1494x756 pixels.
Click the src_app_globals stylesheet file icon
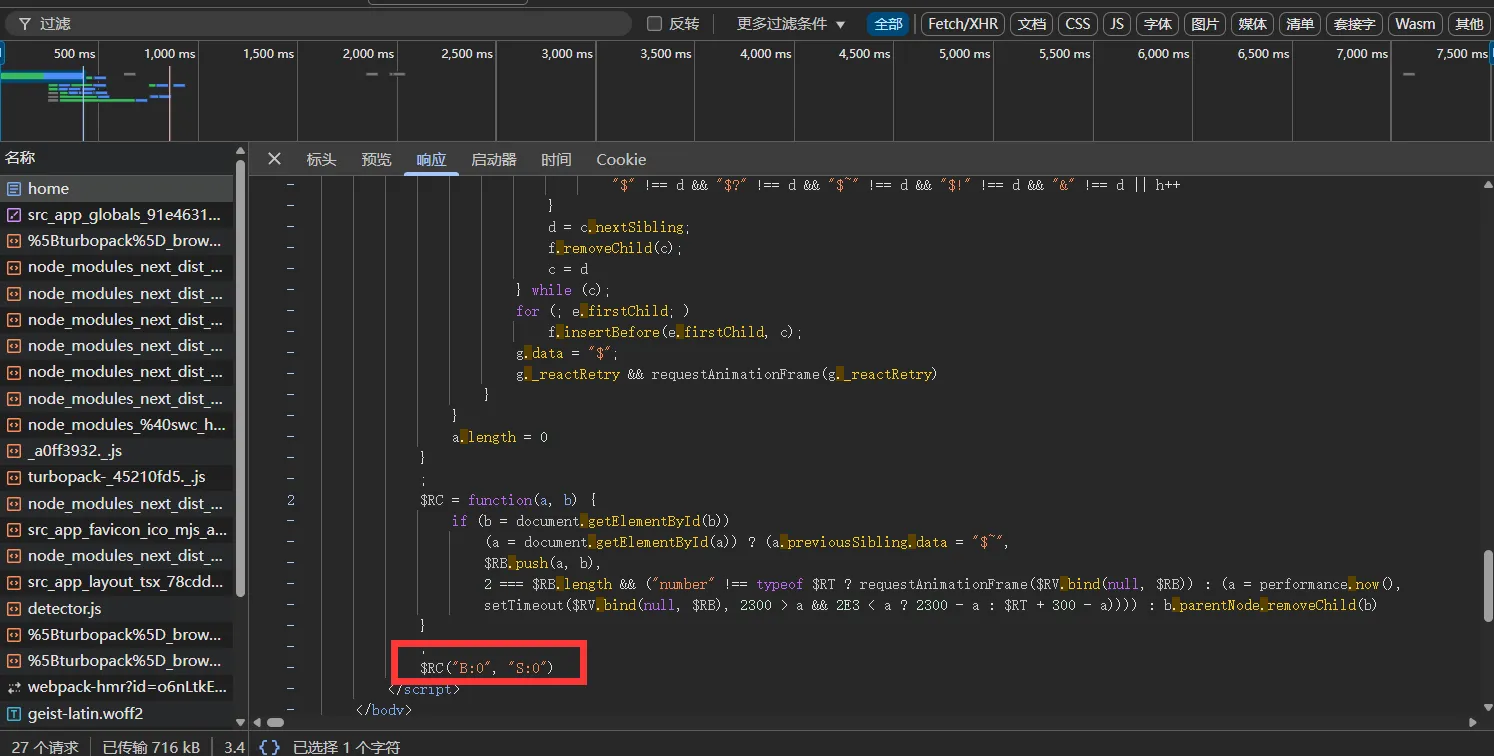pos(14,215)
